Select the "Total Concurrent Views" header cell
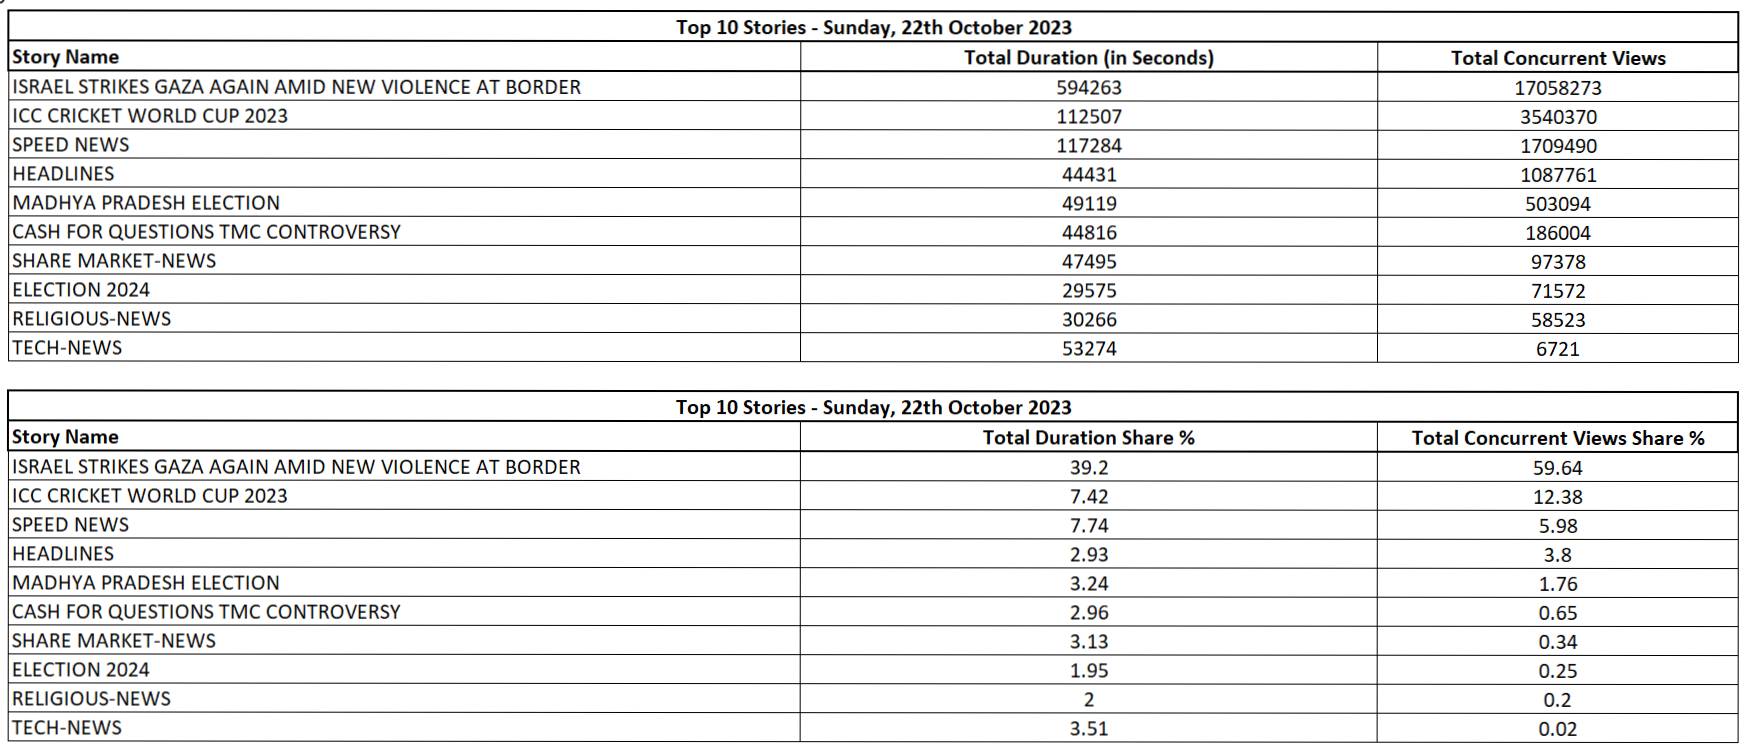This screenshot has width=1748, height=748. point(1557,58)
